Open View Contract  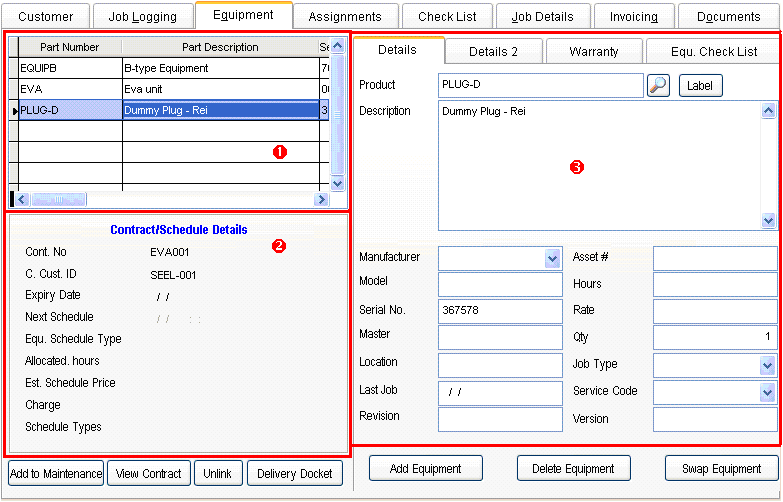point(149,474)
